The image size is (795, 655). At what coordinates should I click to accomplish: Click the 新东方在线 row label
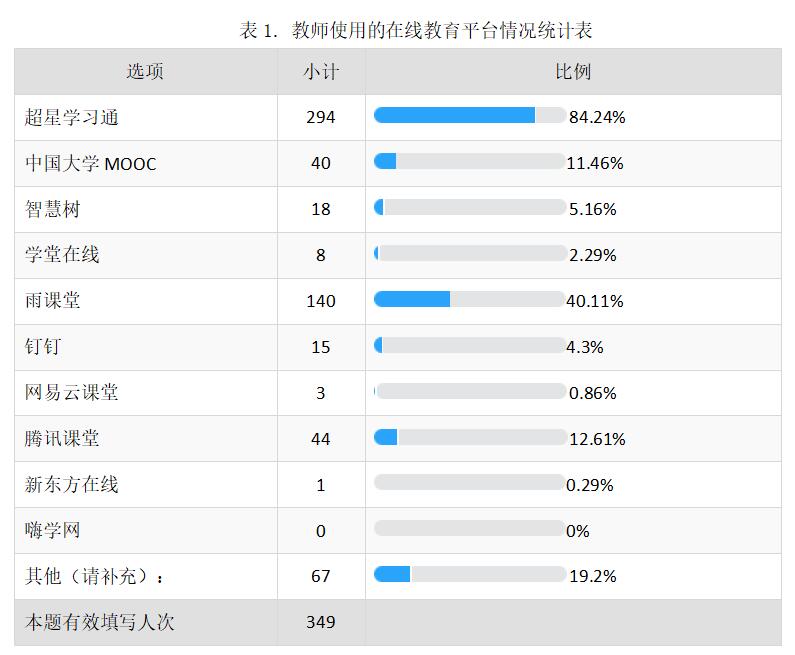point(71,485)
